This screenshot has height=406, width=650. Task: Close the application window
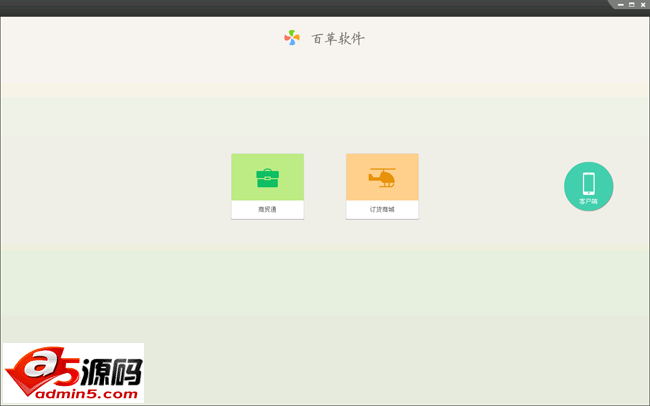coord(643,5)
